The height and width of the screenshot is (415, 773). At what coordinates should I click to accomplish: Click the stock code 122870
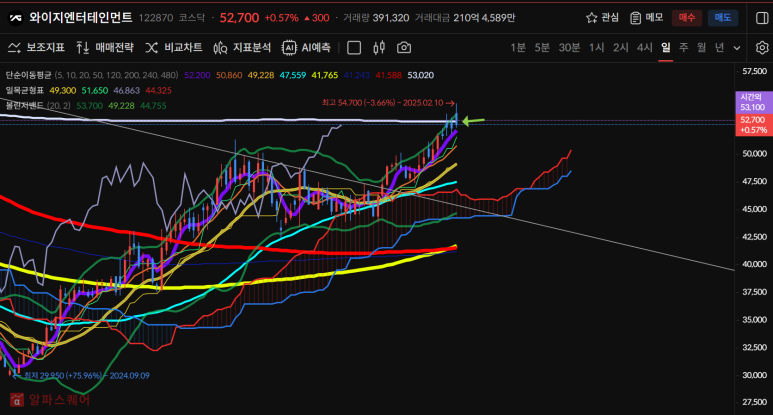tap(156, 18)
